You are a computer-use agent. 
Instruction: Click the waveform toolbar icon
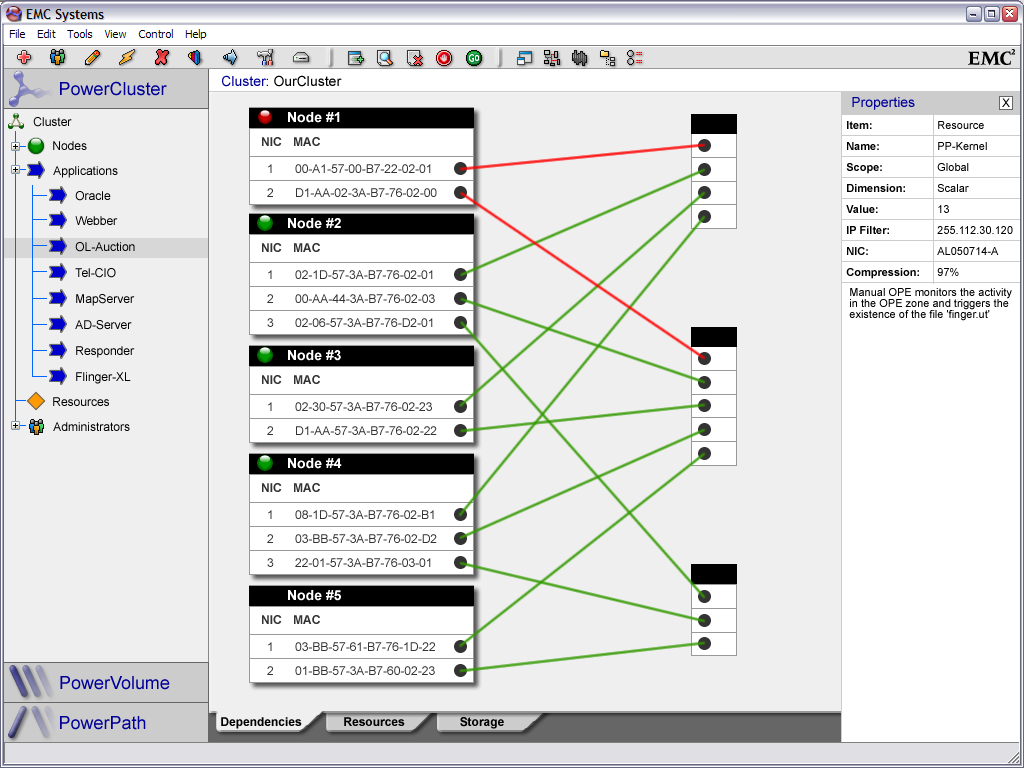coord(579,58)
